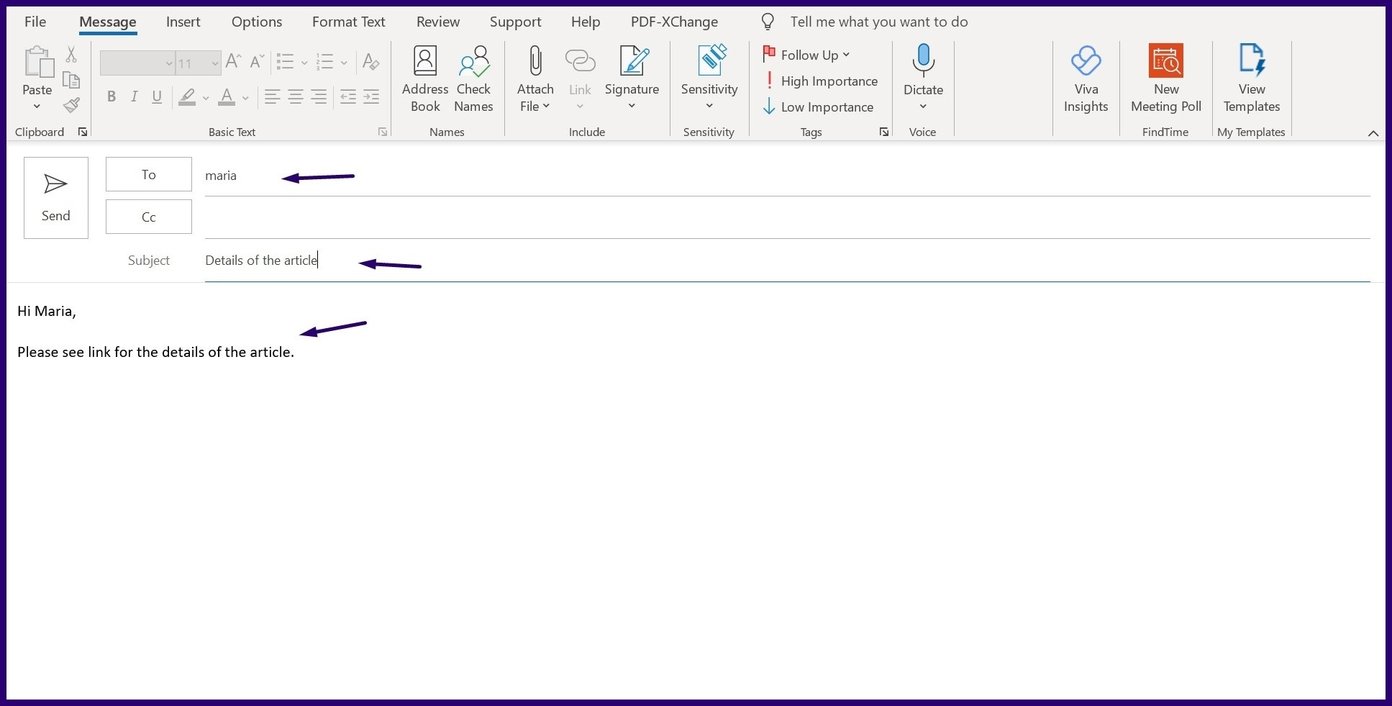Image resolution: width=1392 pixels, height=706 pixels.
Task: Click Check Names icon
Action: tap(473, 78)
